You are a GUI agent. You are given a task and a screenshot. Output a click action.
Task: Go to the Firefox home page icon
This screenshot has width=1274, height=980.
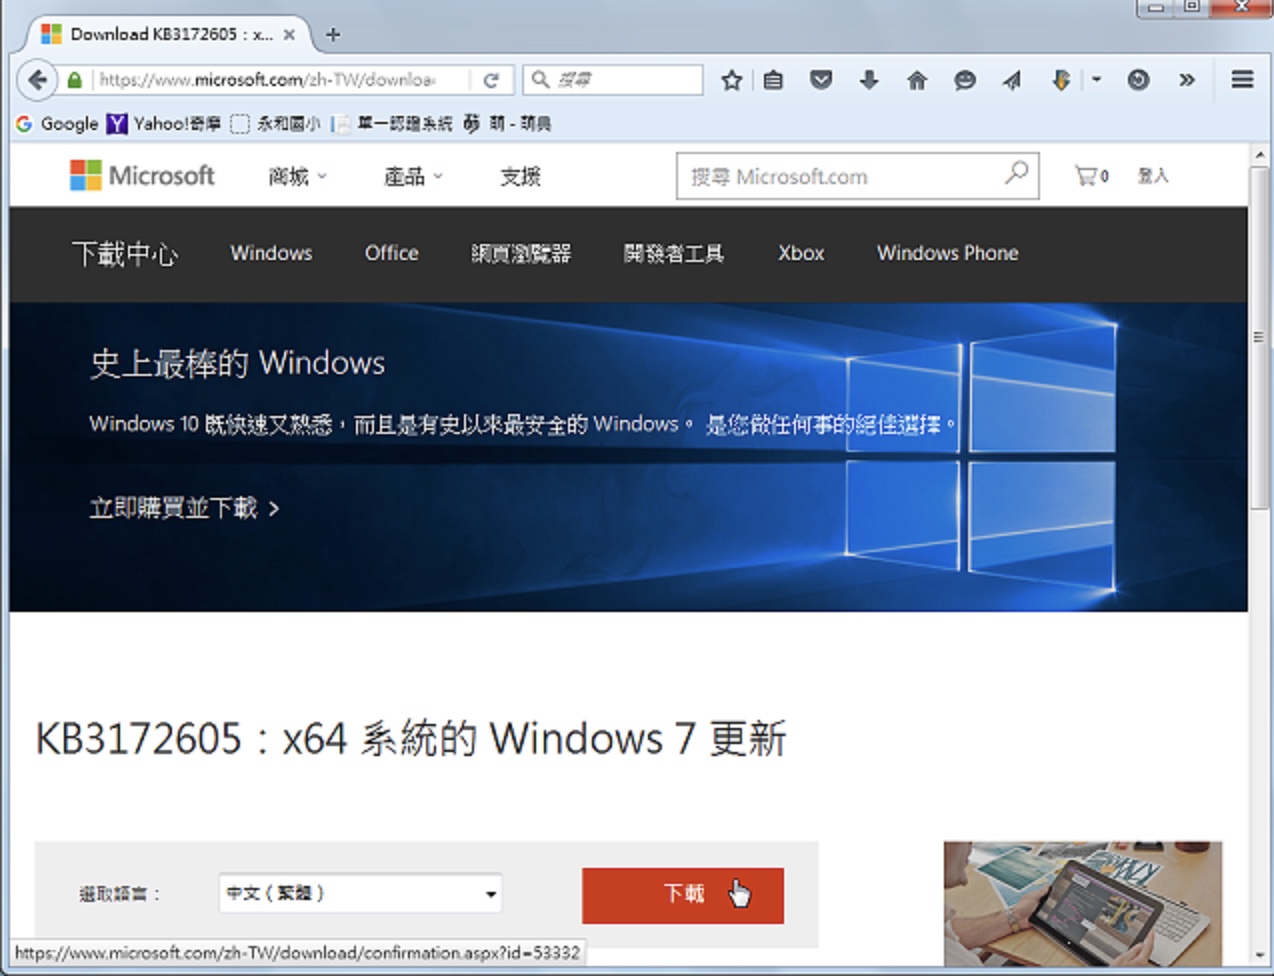917,80
